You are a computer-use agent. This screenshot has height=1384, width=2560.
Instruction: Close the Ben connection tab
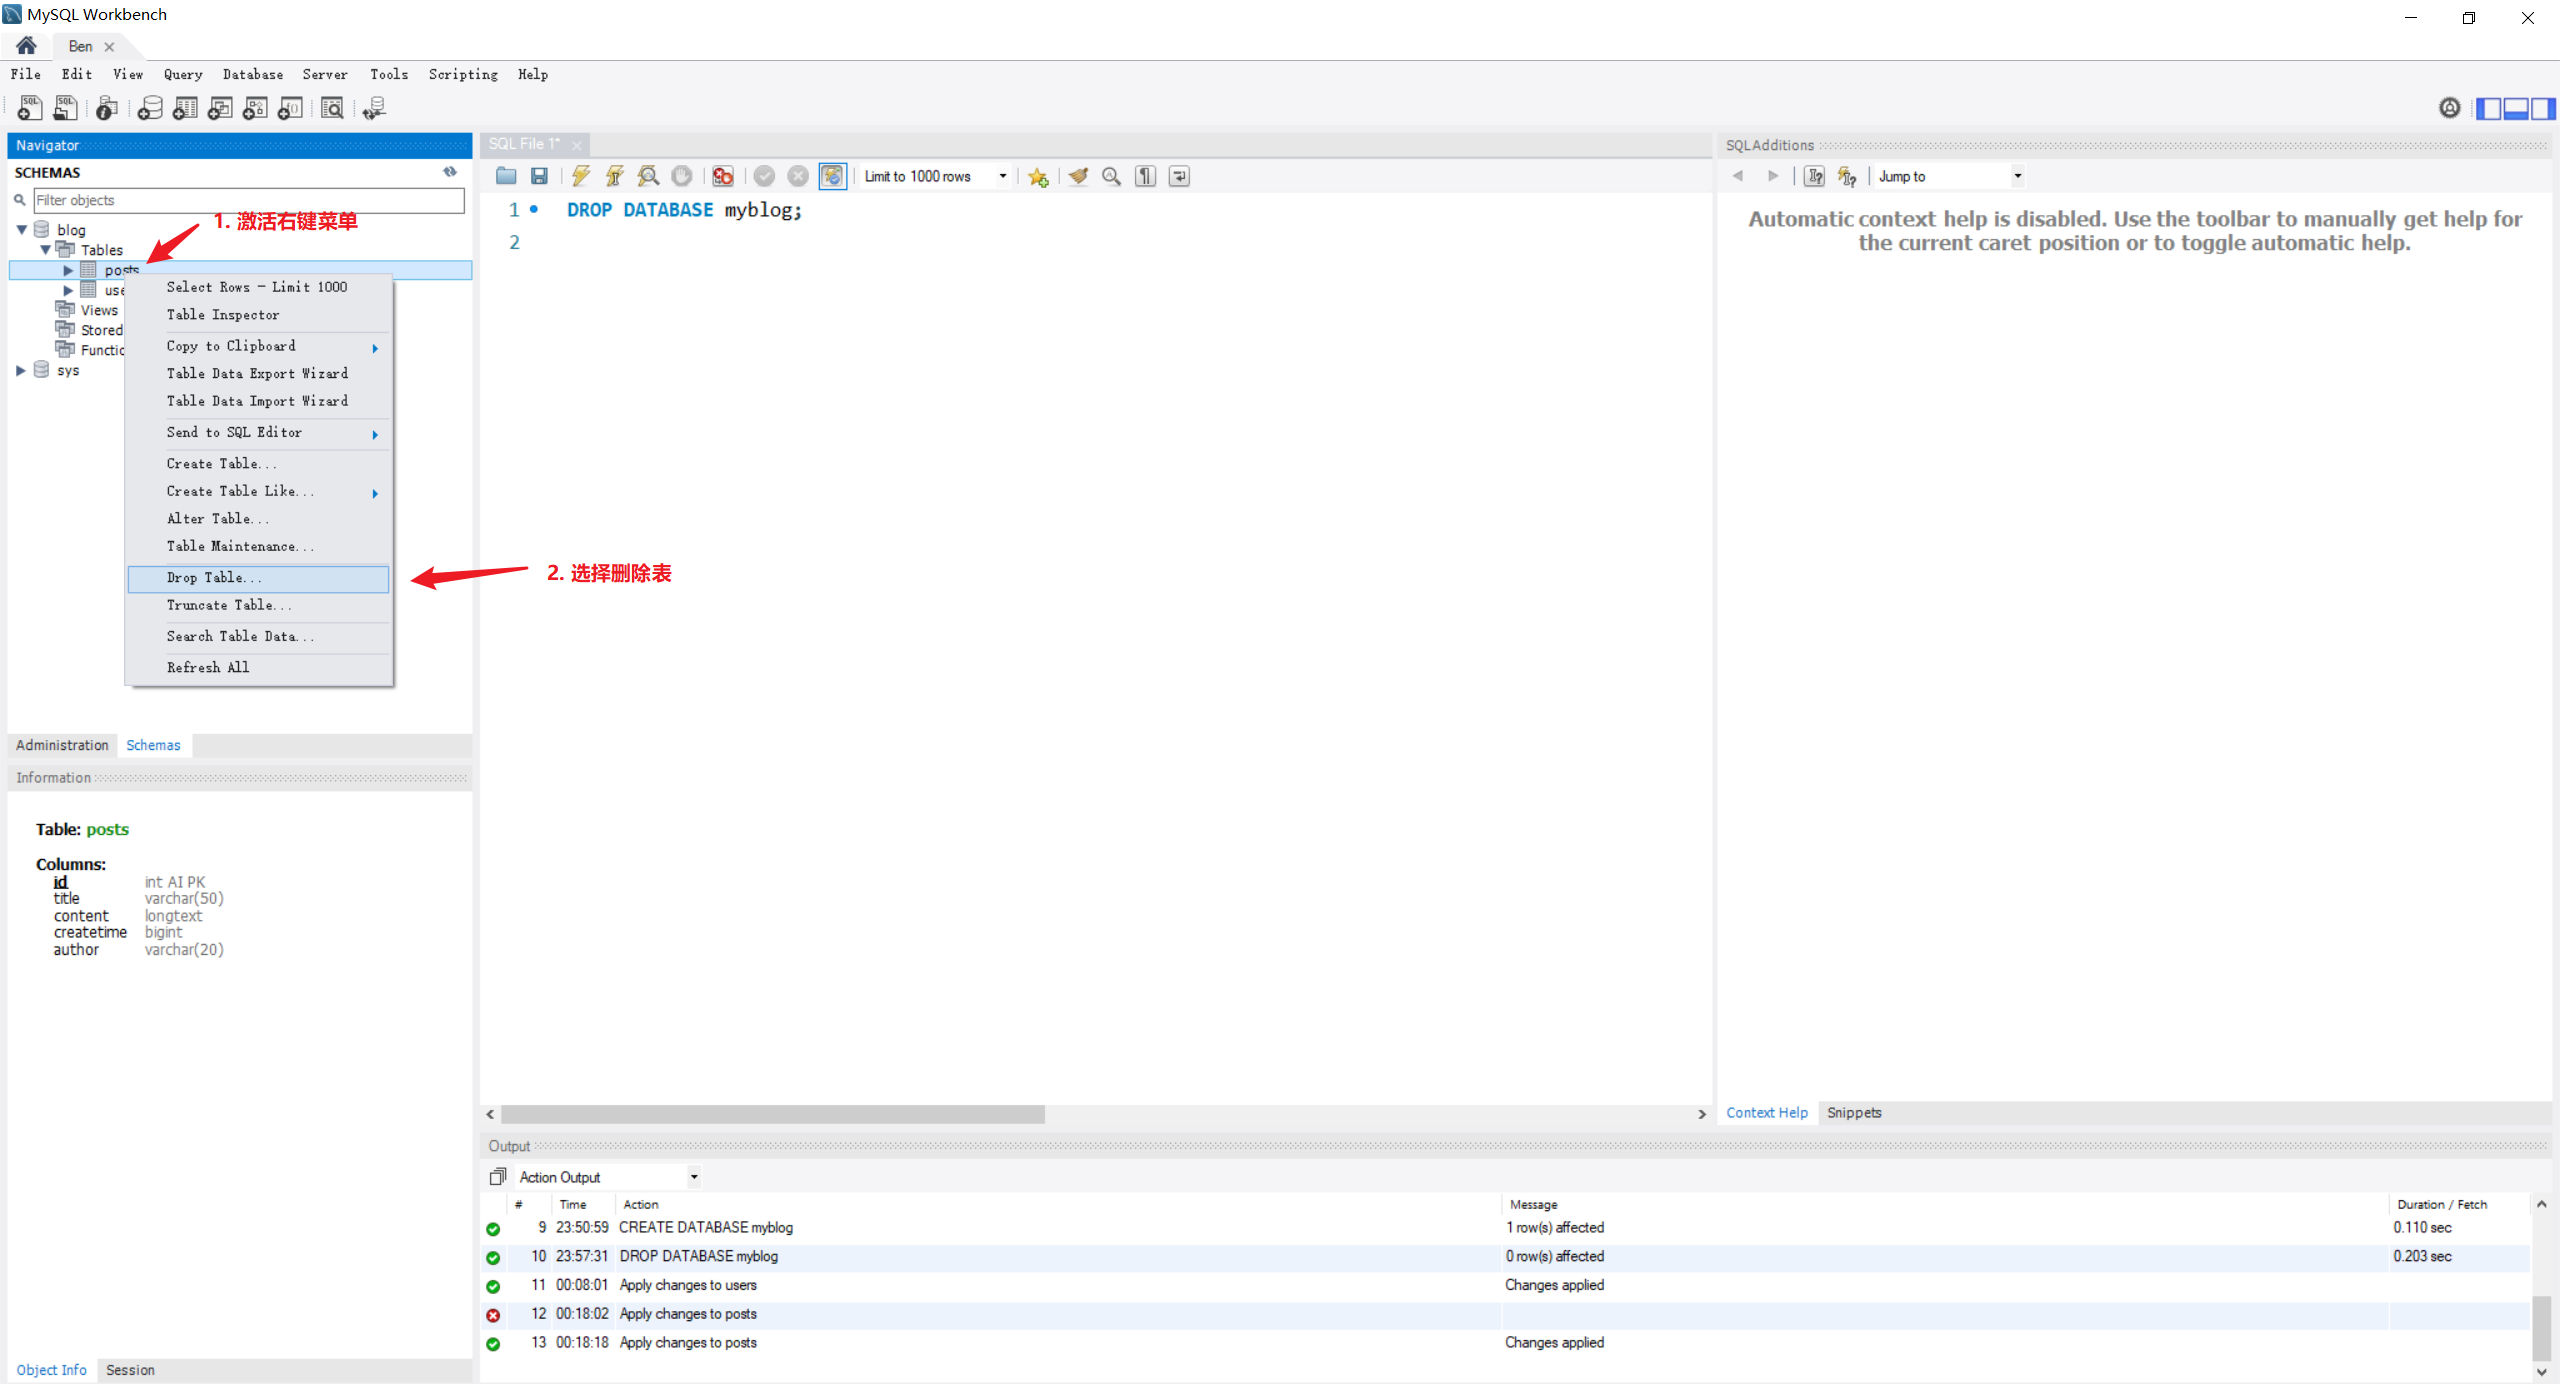pos(109,47)
